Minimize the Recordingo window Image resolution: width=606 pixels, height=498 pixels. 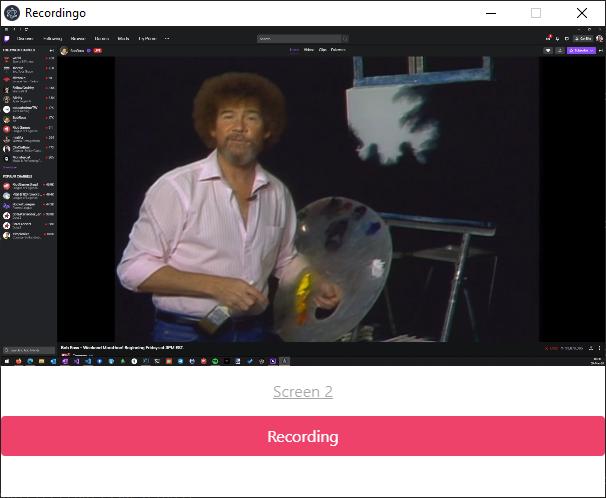(491, 13)
